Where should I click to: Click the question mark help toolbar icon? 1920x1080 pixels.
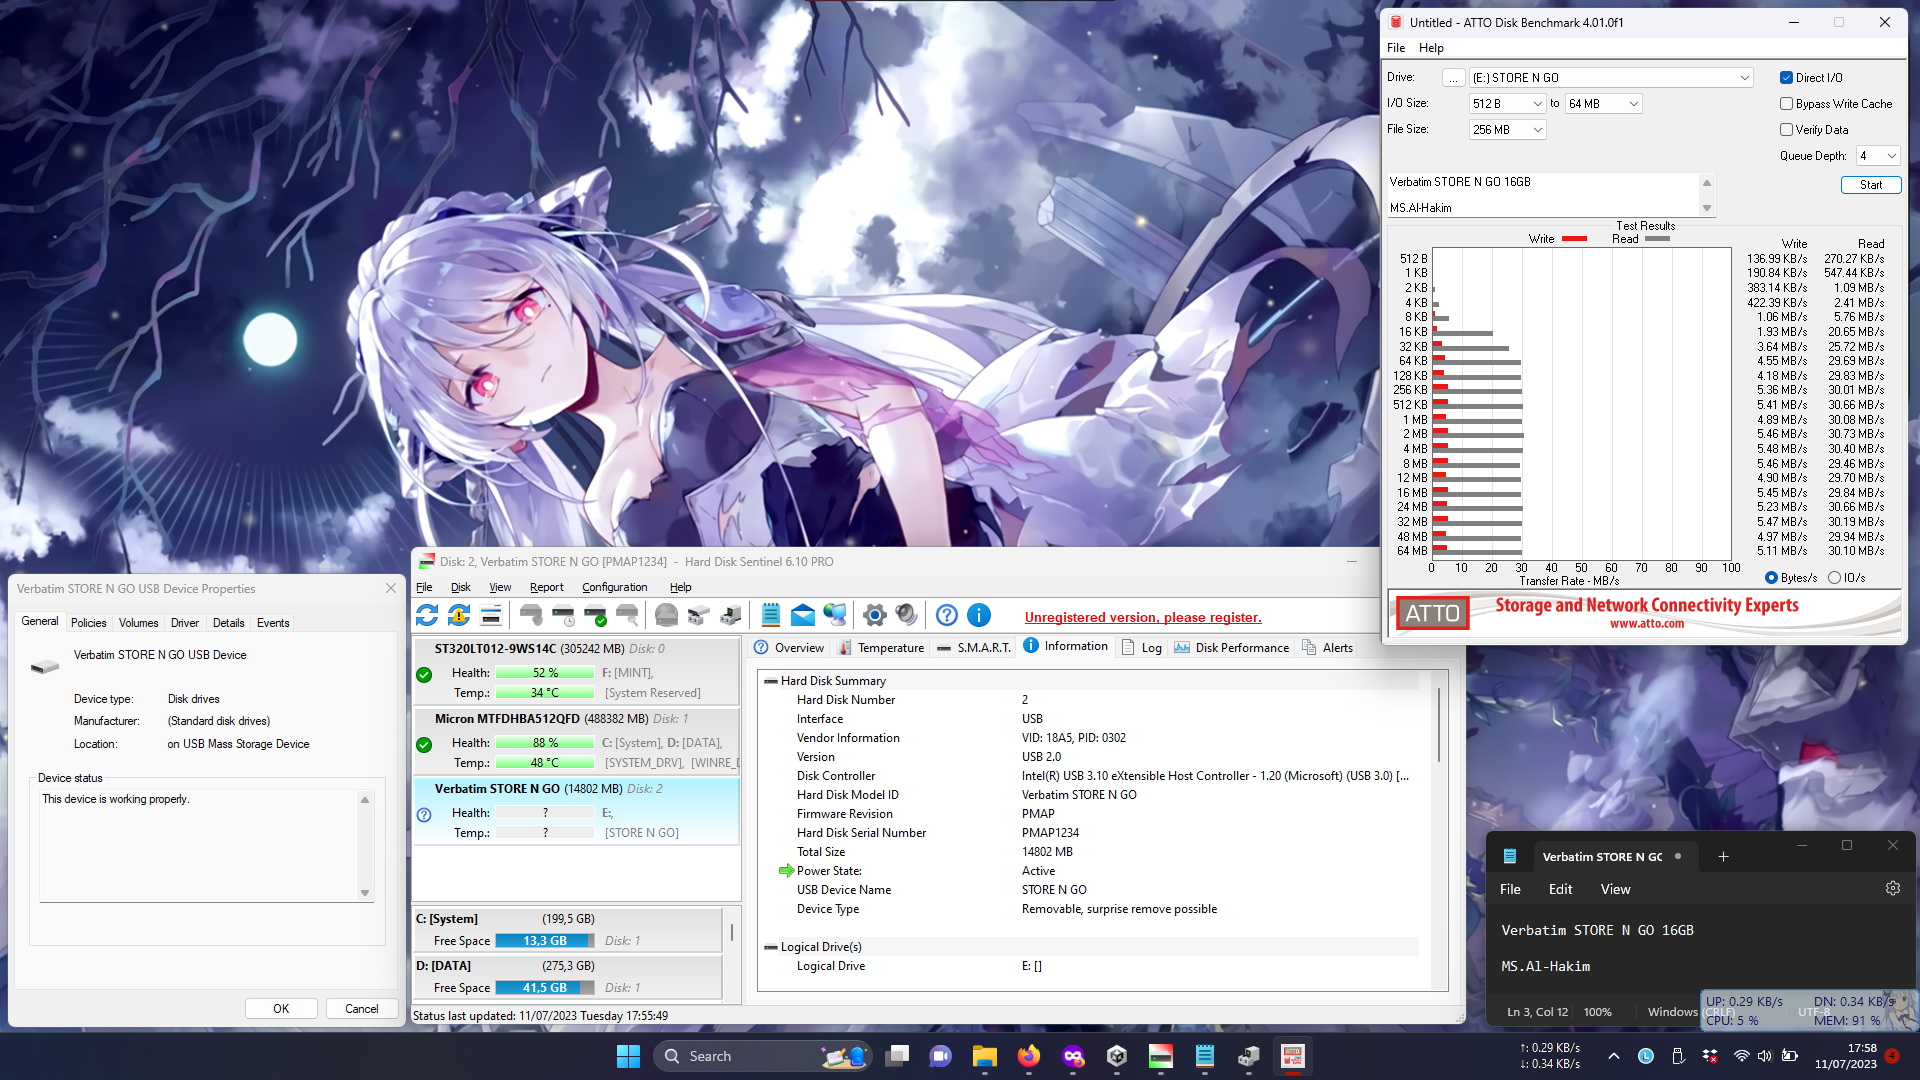pos(947,615)
